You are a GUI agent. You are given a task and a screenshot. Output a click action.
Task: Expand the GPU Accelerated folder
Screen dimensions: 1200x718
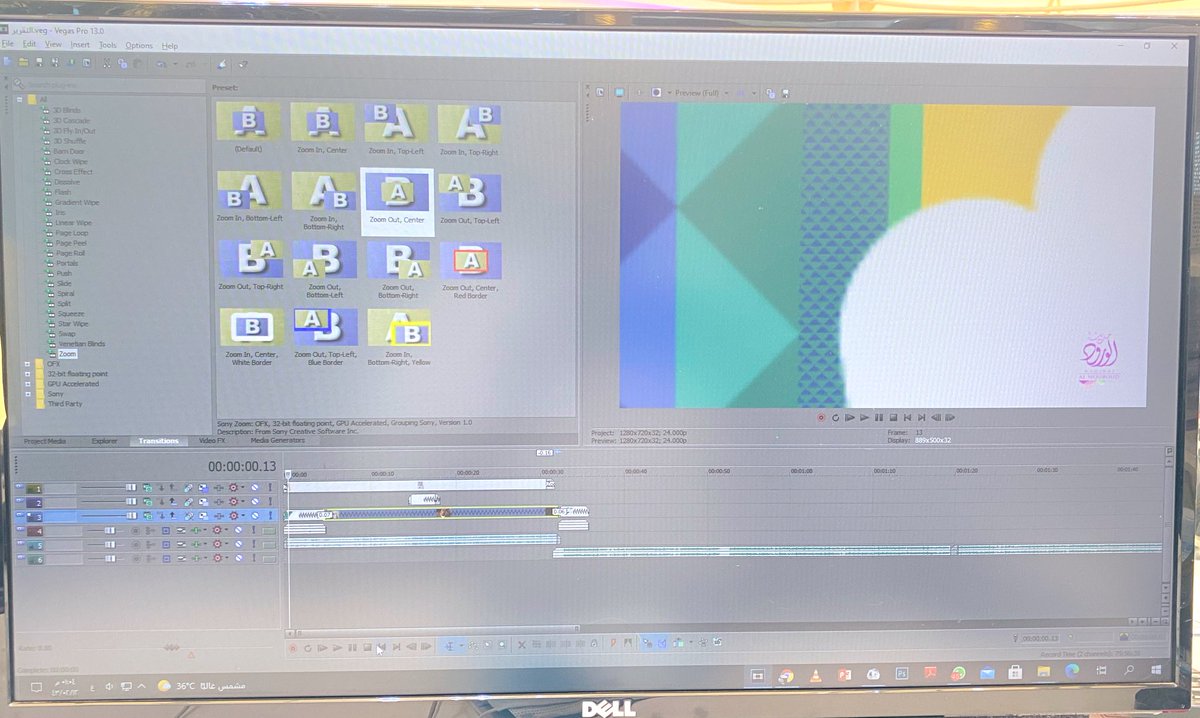pyautogui.click(x=27, y=384)
